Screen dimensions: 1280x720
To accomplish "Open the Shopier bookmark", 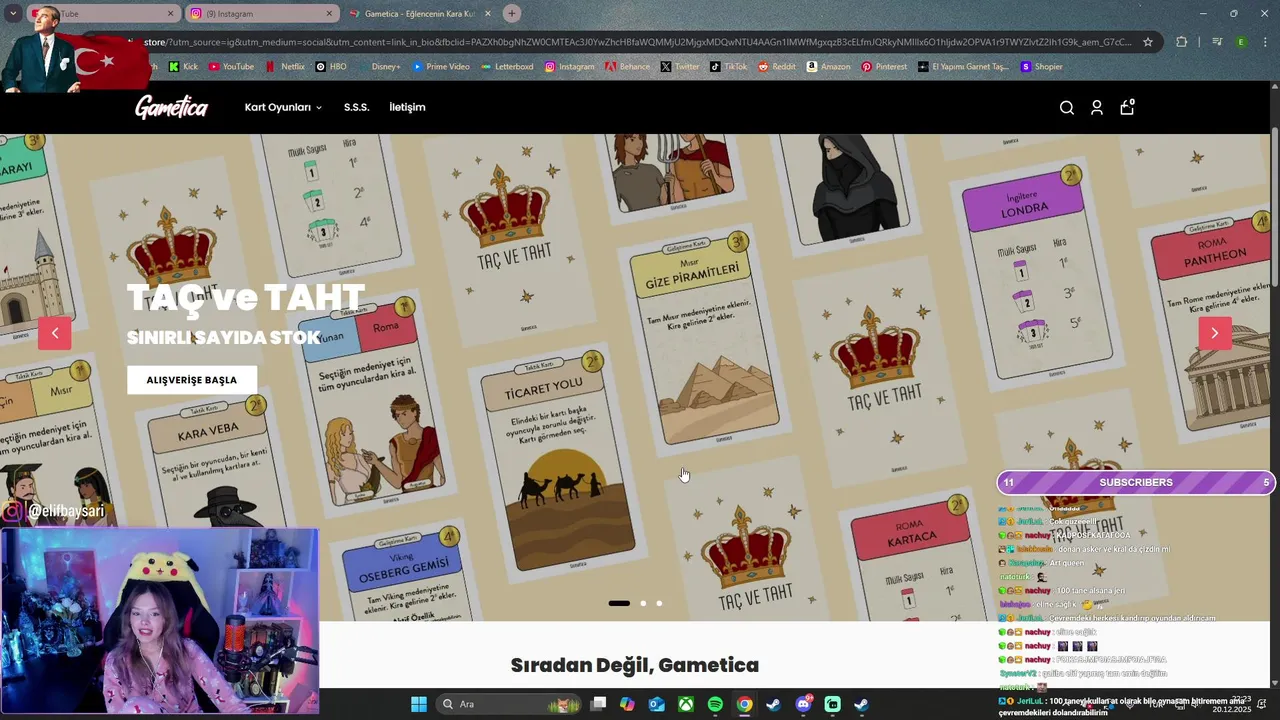I will point(1042,66).
